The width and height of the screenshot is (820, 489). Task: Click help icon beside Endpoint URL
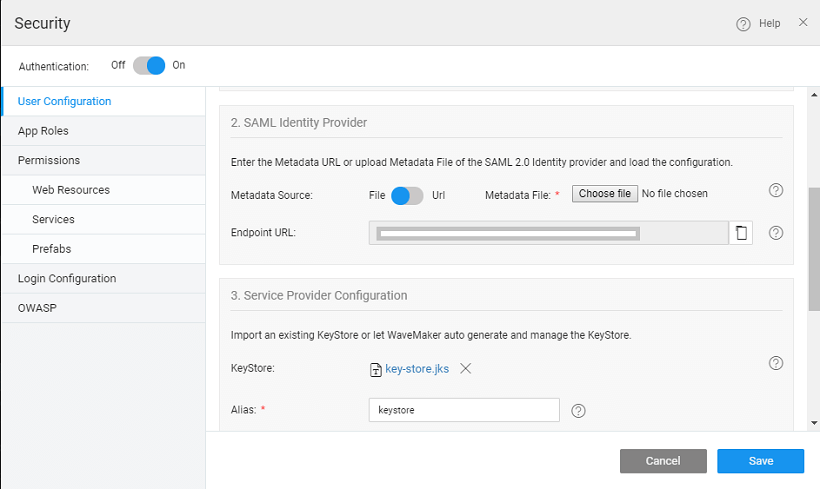pos(775,233)
